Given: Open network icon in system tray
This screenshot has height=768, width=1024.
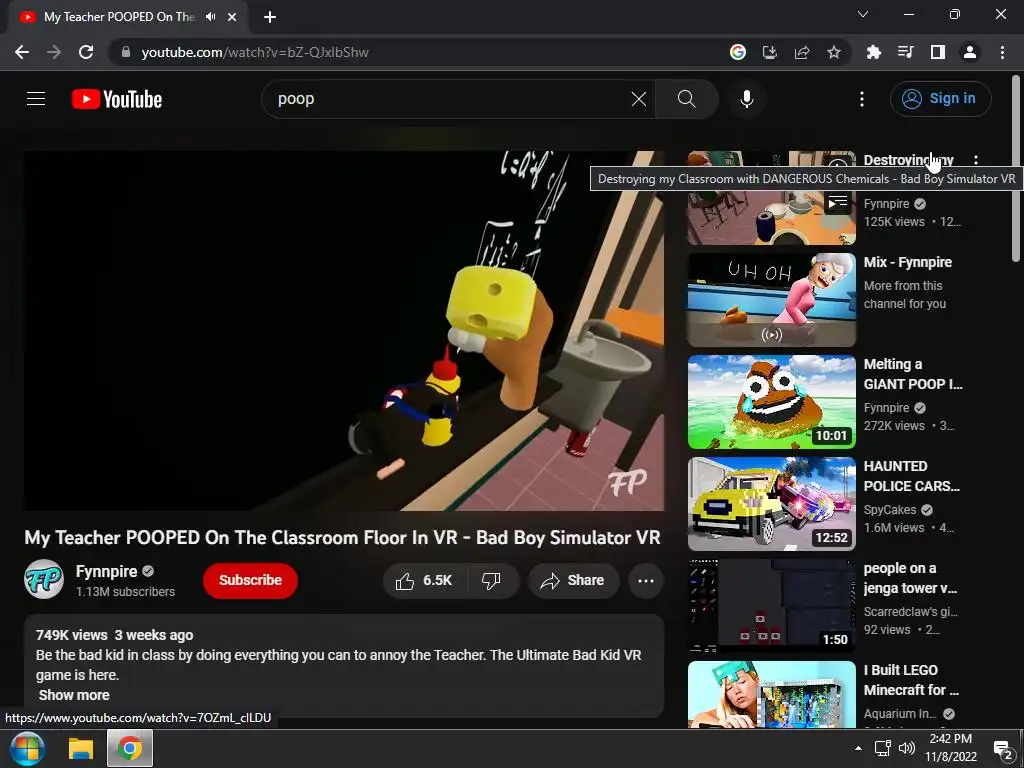Looking at the screenshot, I should tap(882, 748).
